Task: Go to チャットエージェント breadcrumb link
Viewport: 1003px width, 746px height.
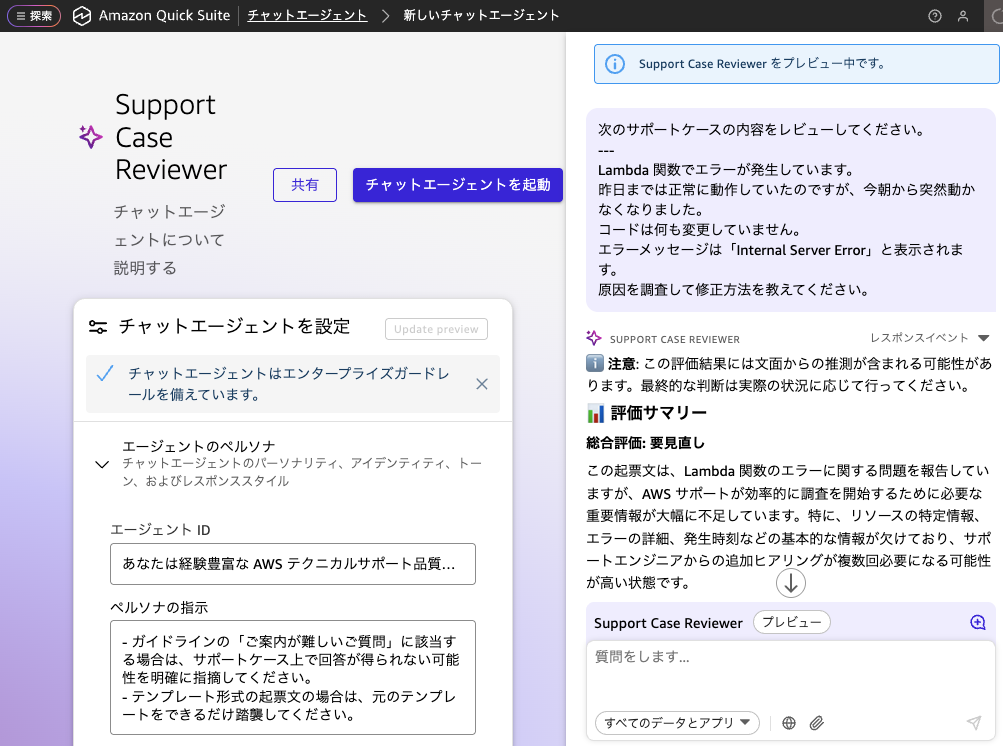Action: [307, 16]
